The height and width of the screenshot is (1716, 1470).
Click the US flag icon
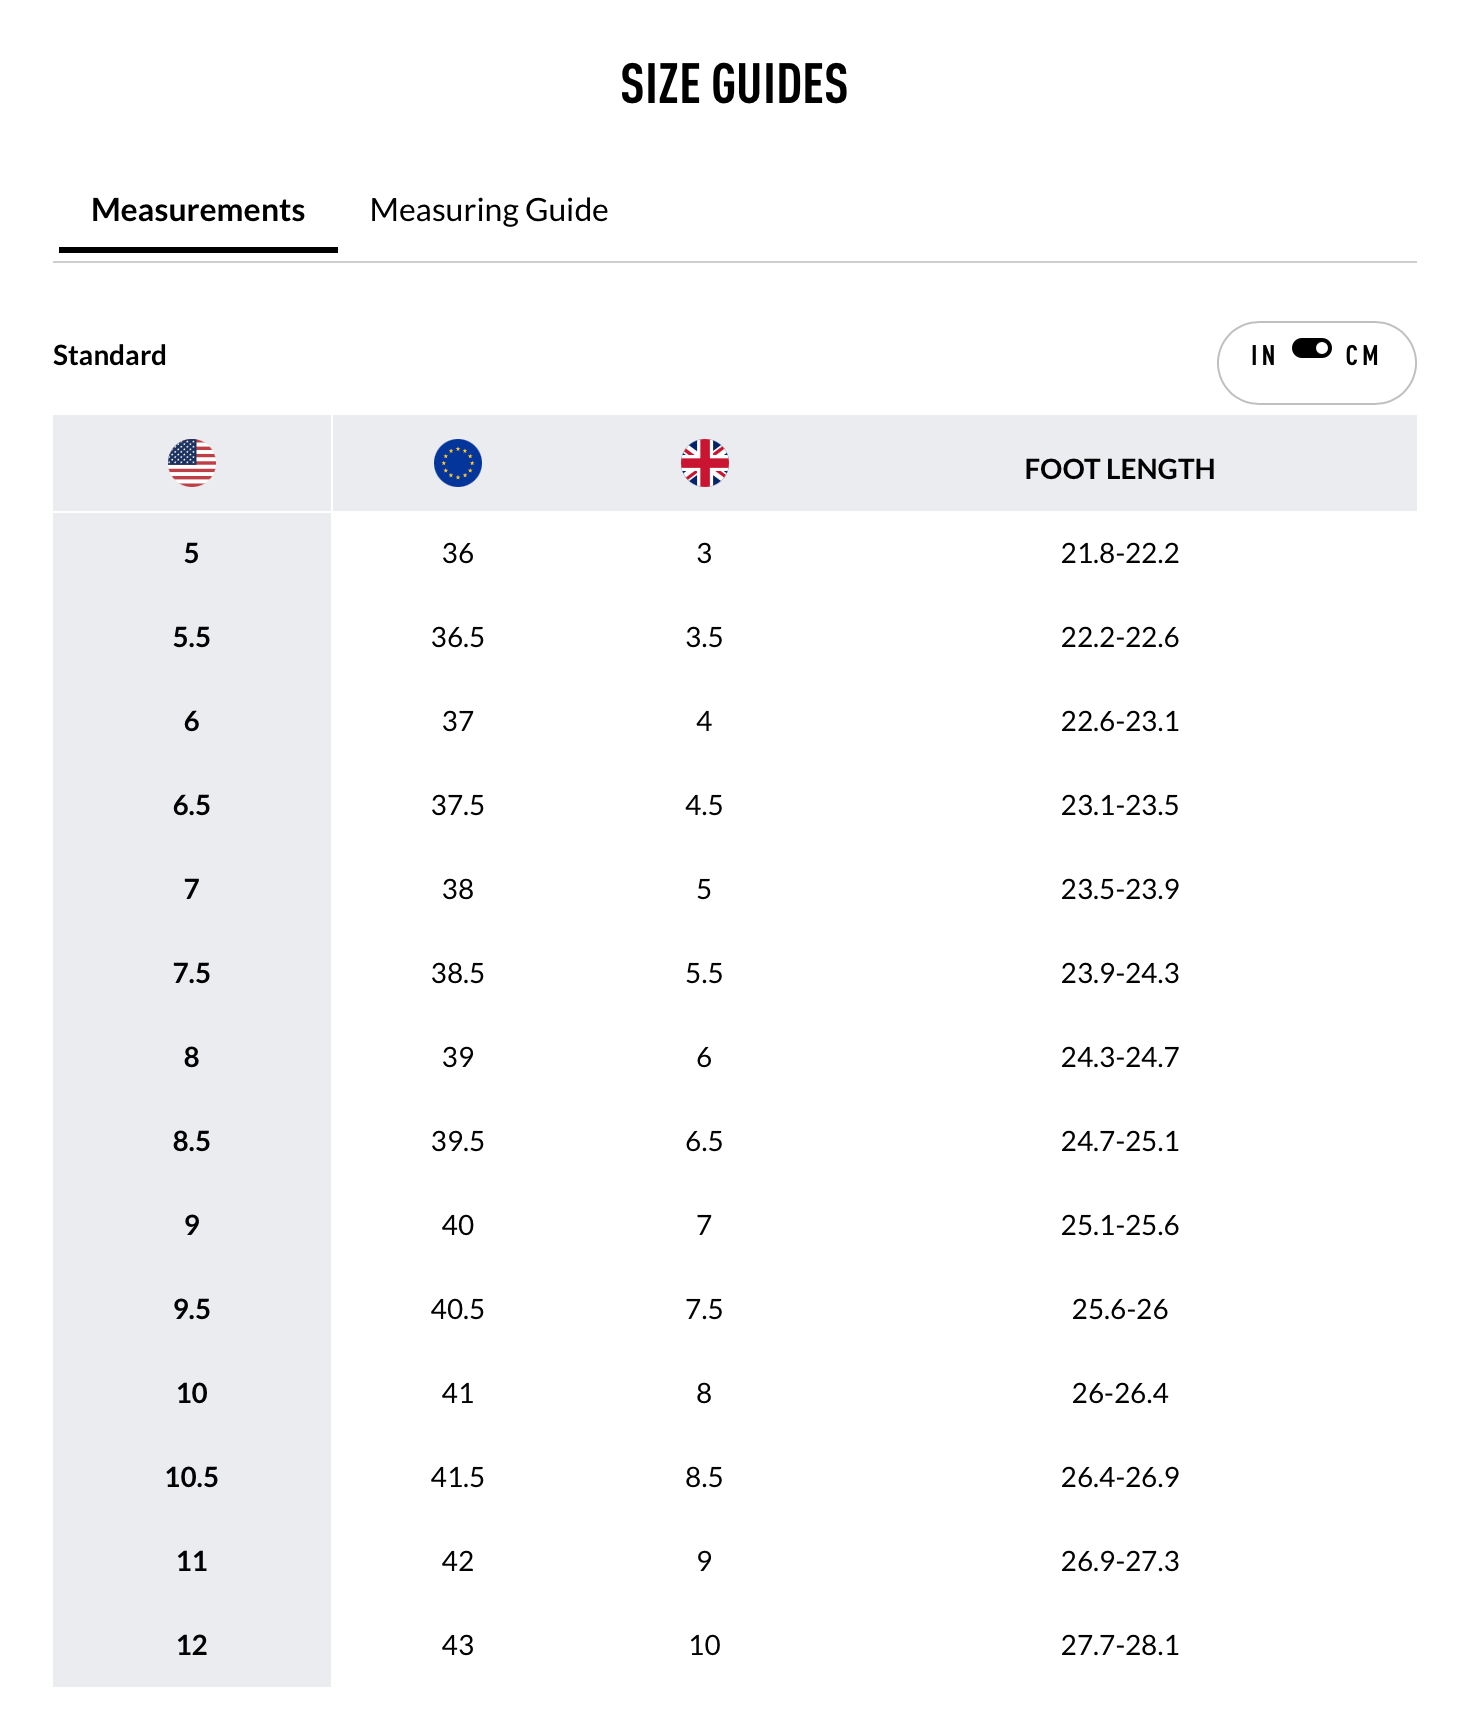(192, 463)
